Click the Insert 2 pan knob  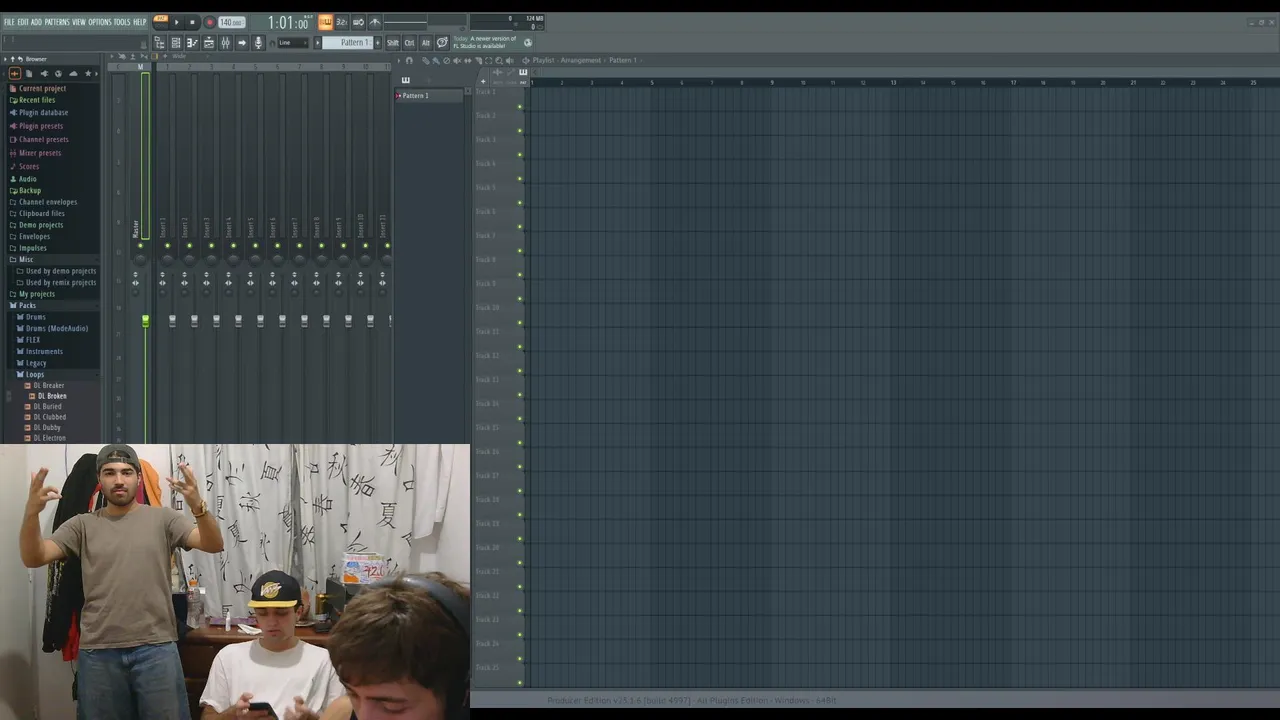pyautogui.click(x=188, y=259)
